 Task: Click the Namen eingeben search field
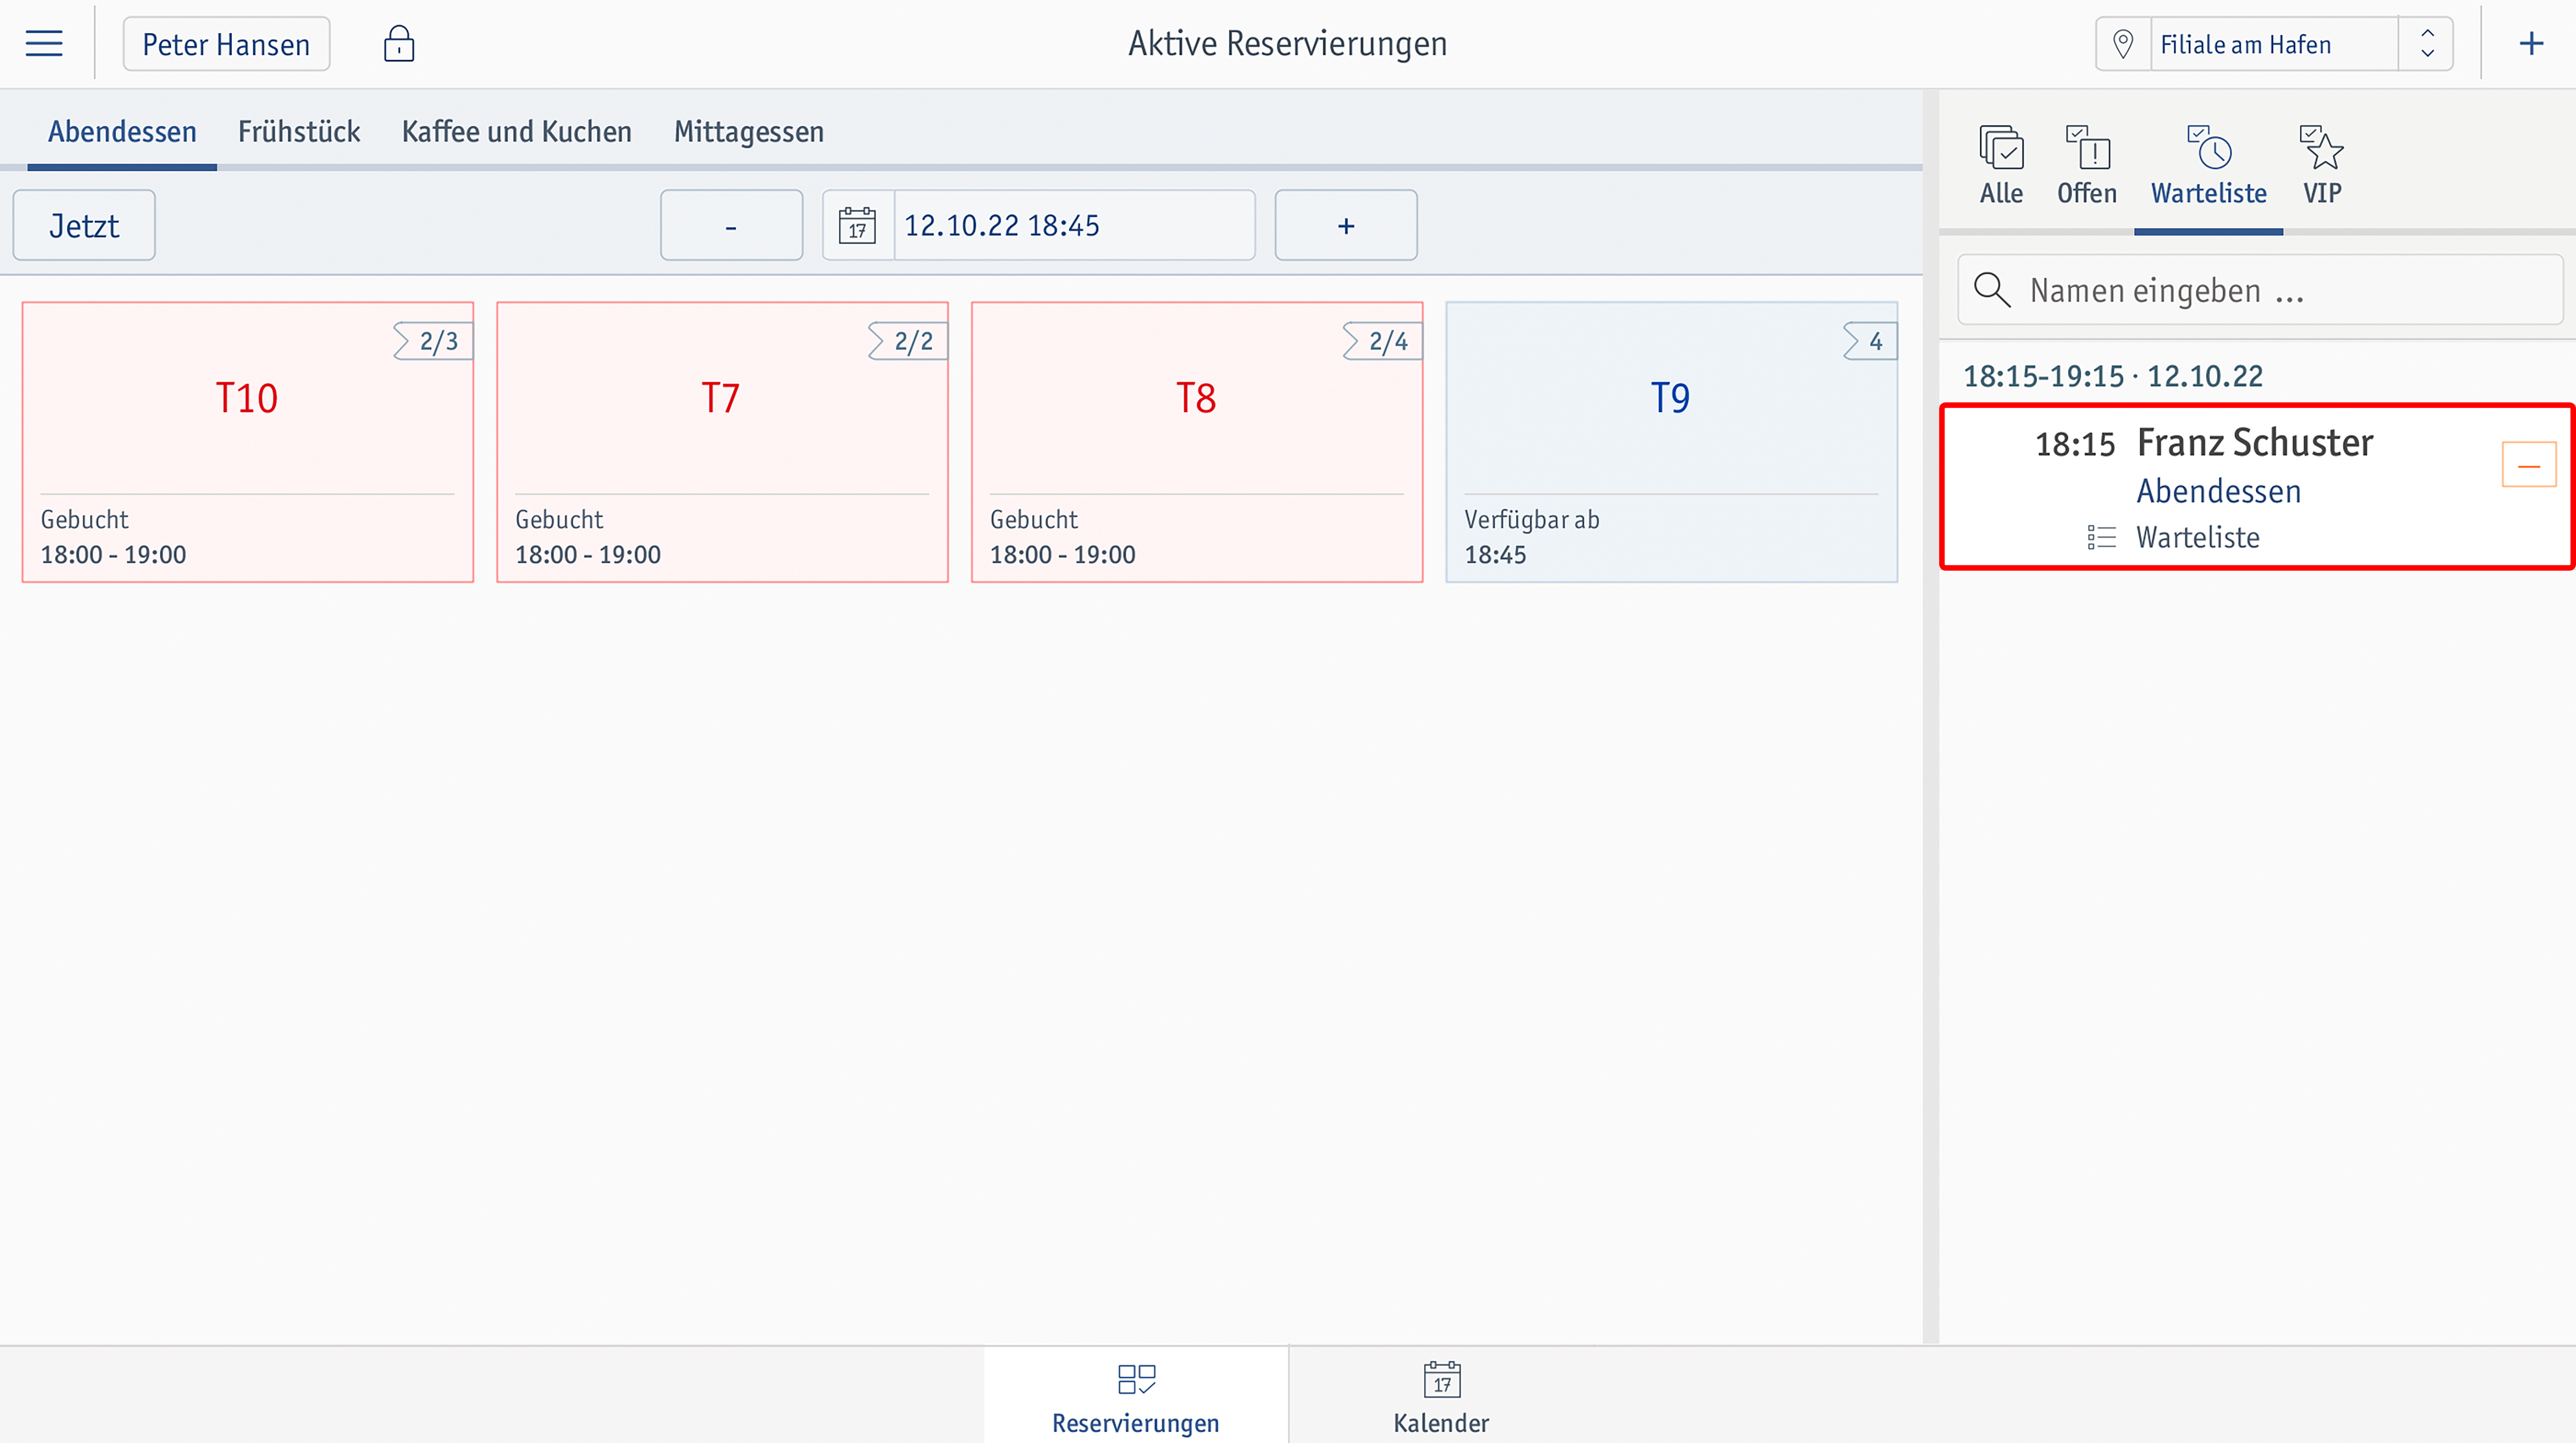(x=2260, y=291)
